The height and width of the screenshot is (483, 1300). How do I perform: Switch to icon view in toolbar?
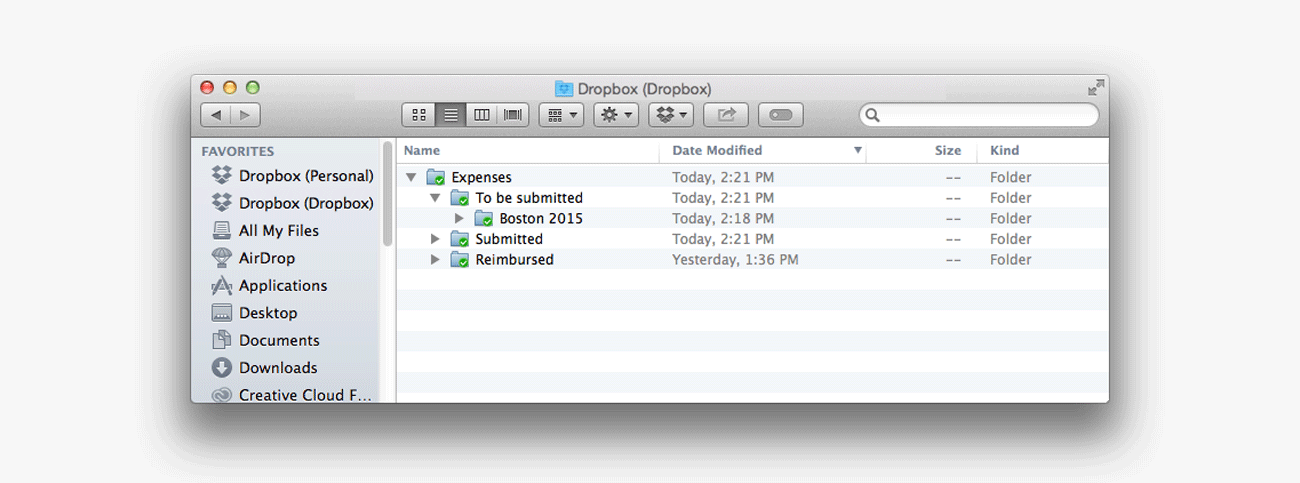[419, 115]
